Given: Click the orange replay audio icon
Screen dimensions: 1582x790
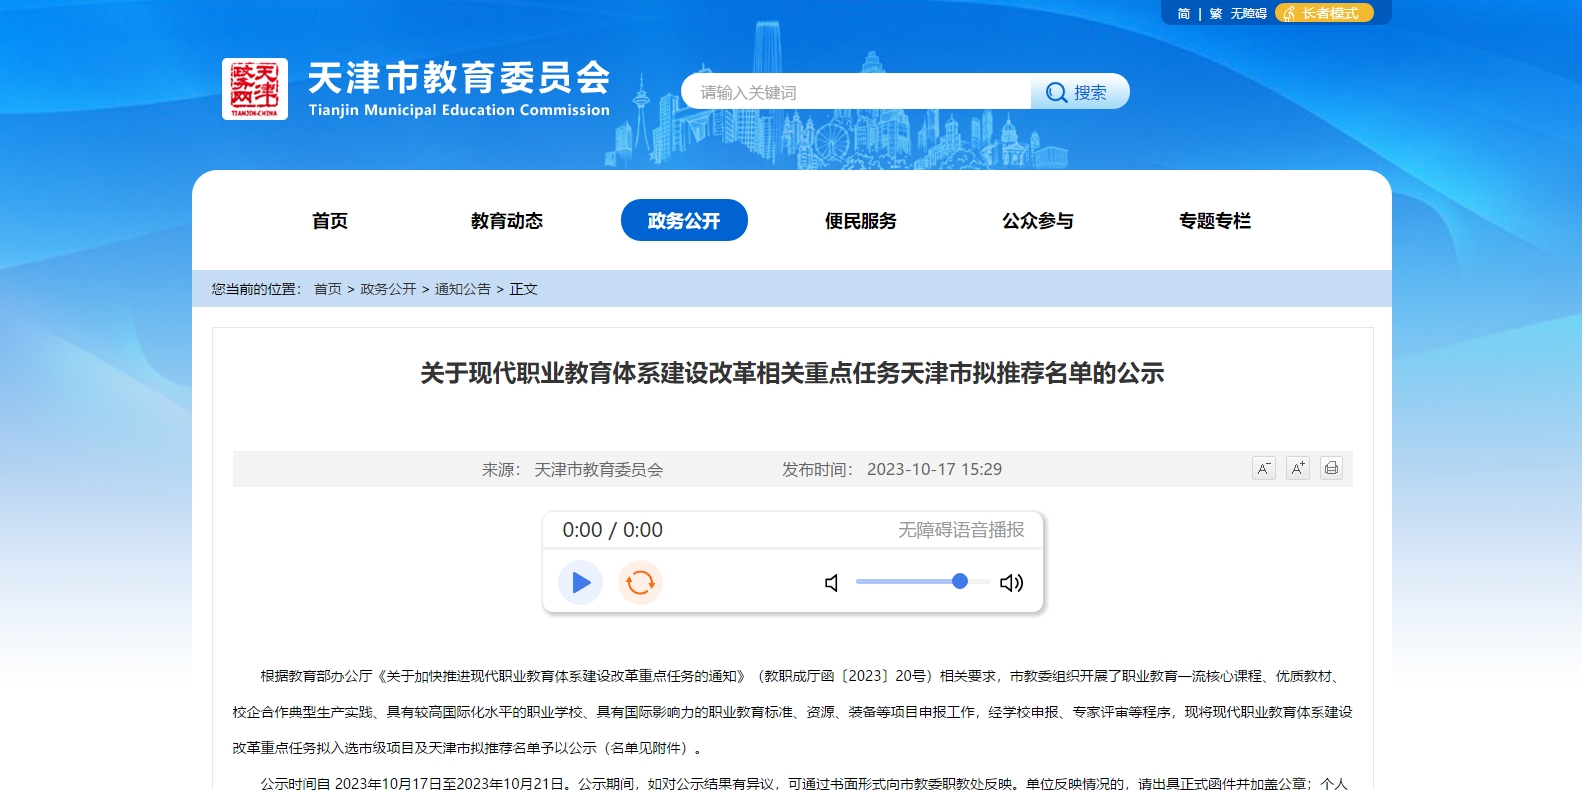Looking at the screenshot, I should pyautogui.click(x=640, y=583).
